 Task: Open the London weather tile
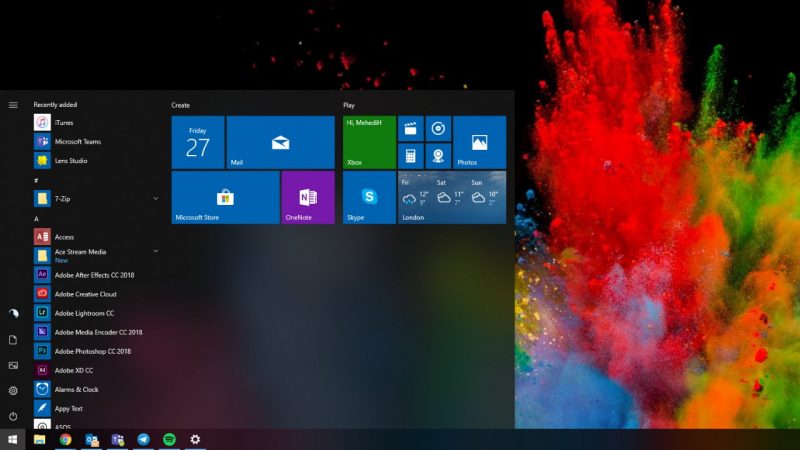452,197
